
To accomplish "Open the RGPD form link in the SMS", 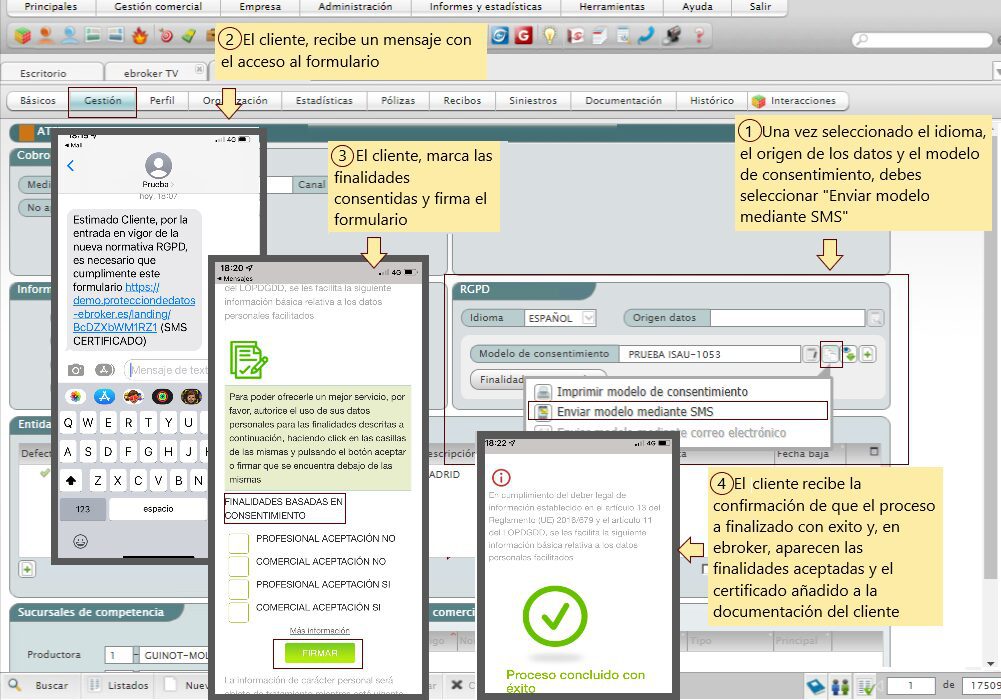I will pyautogui.click(x=134, y=308).
